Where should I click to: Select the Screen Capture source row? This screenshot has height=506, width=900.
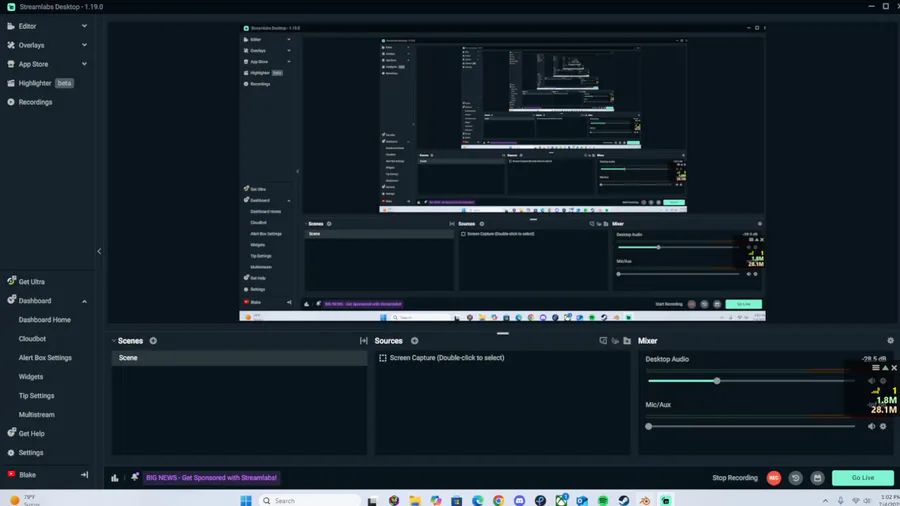coord(502,358)
